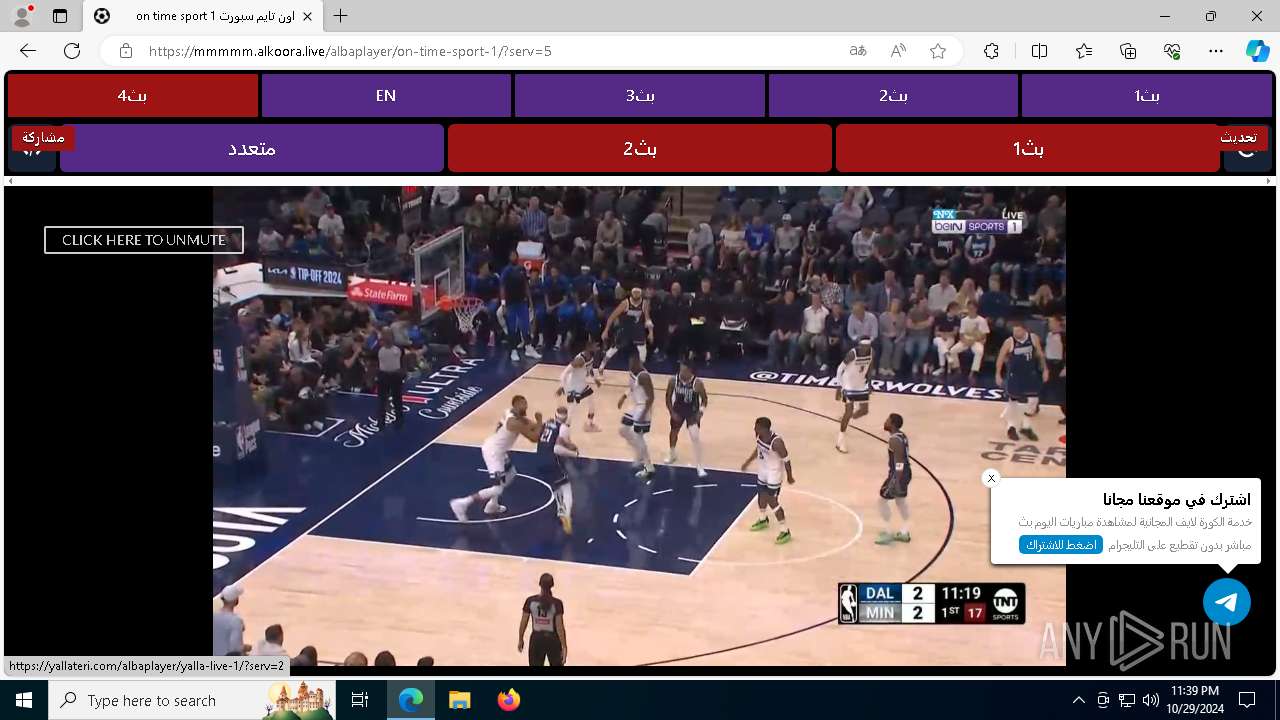Open browser Extensions icon
1280x720 pixels.
tap(991, 51)
